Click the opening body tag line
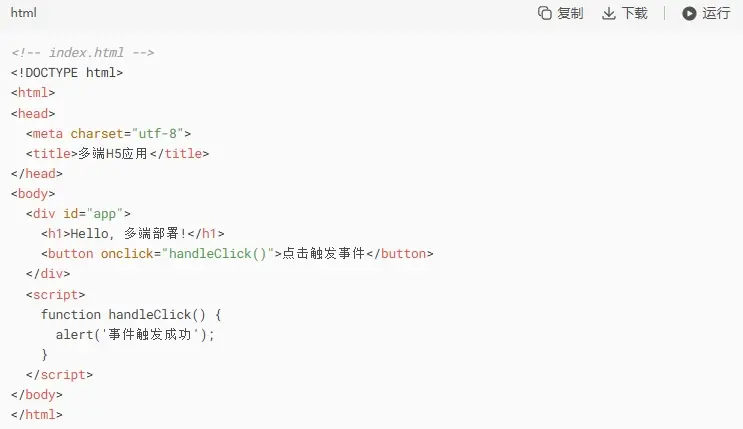This screenshot has height=429, width=743. (33, 193)
